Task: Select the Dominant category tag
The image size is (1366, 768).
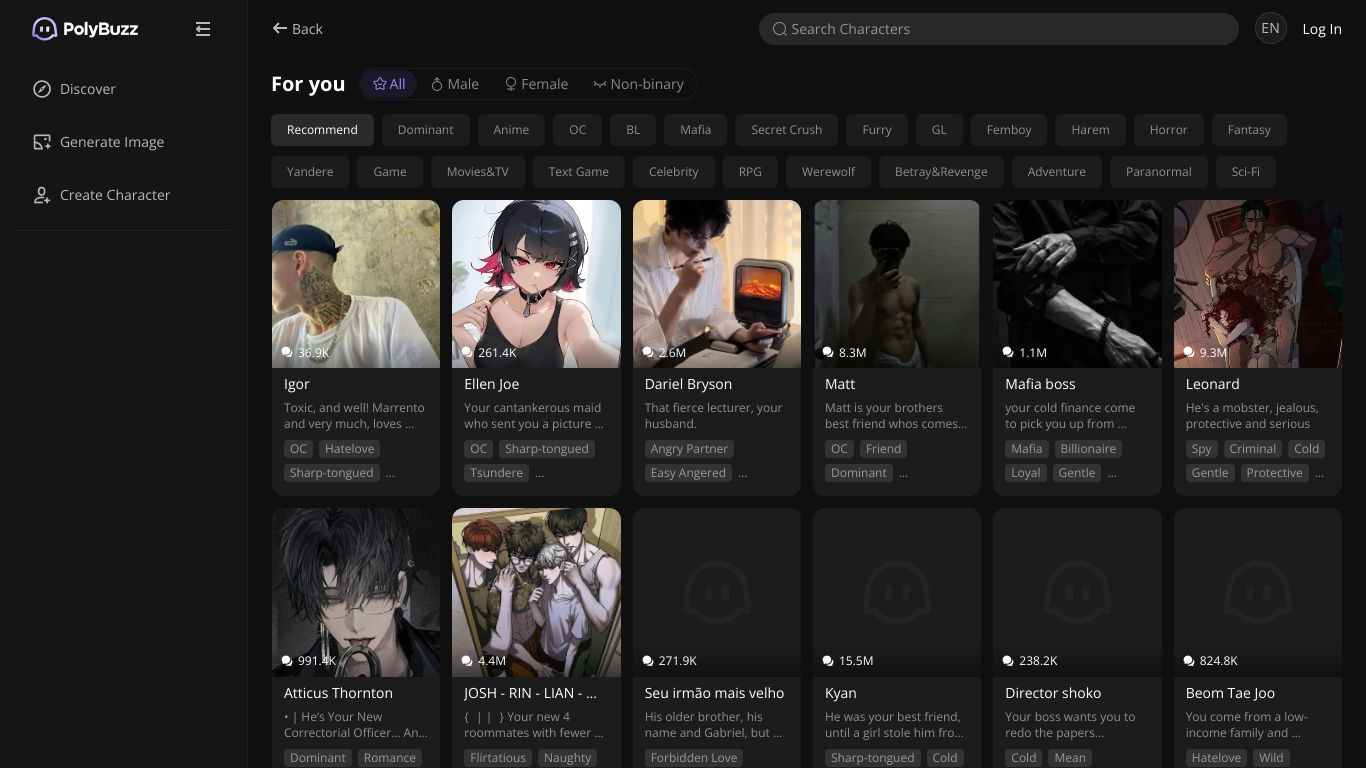Action: pyautogui.click(x=425, y=130)
